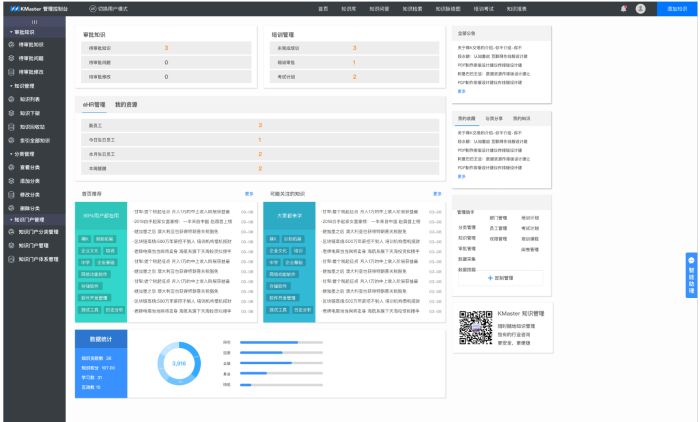Switch to the 与我分享 tab

pyautogui.click(x=494, y=118)
